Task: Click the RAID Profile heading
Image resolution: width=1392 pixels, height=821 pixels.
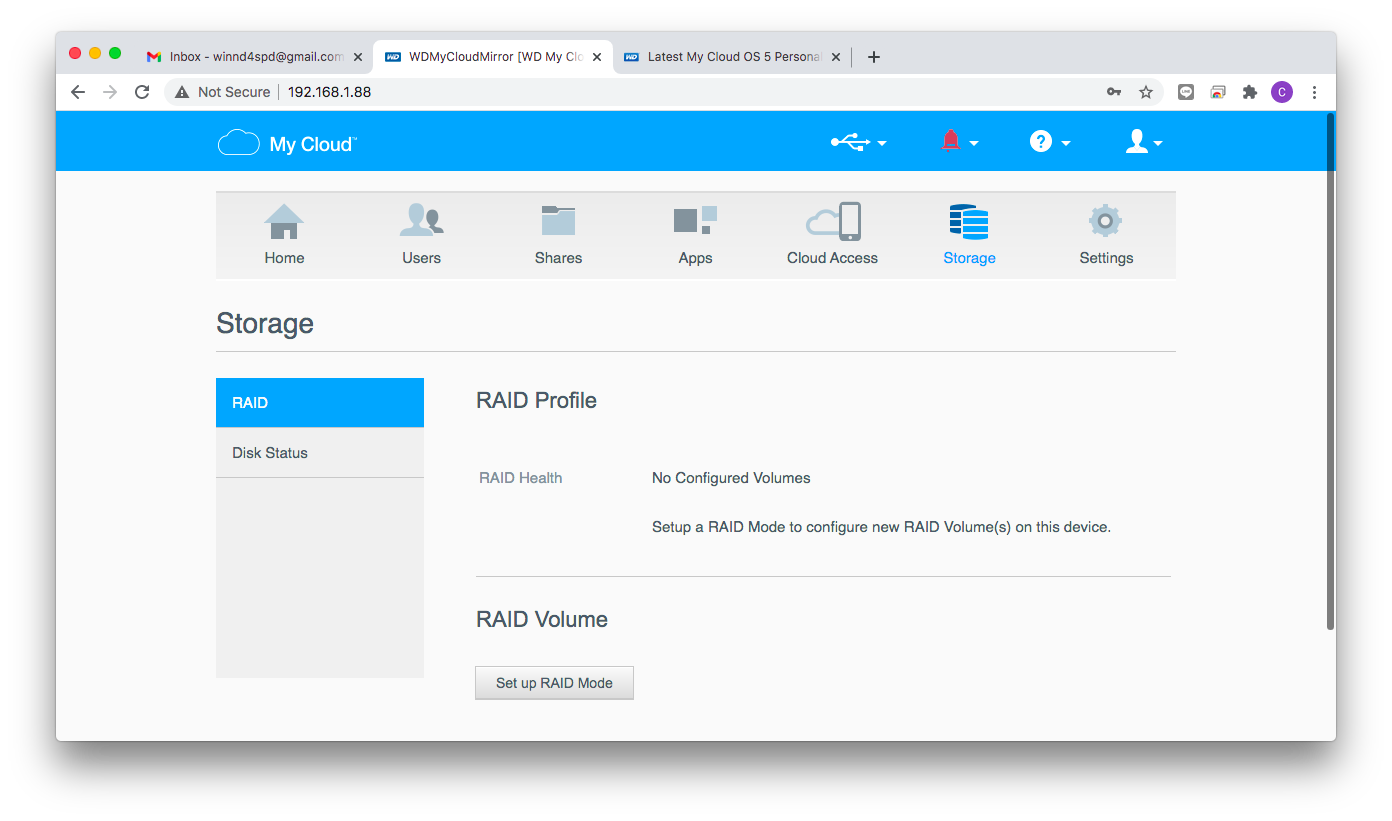Action: point(536,401)
